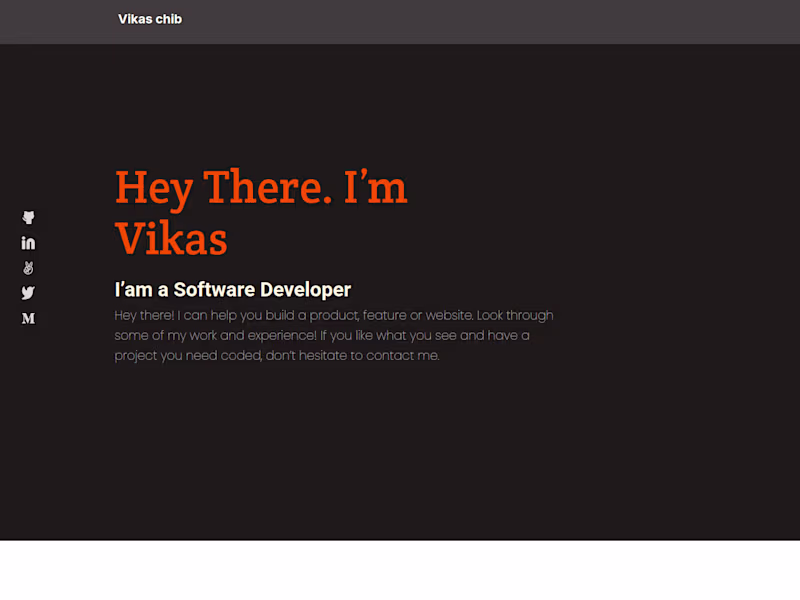
Task: Click the last line of the intro text
Action: pyautogui.click(x=276, y=355)
